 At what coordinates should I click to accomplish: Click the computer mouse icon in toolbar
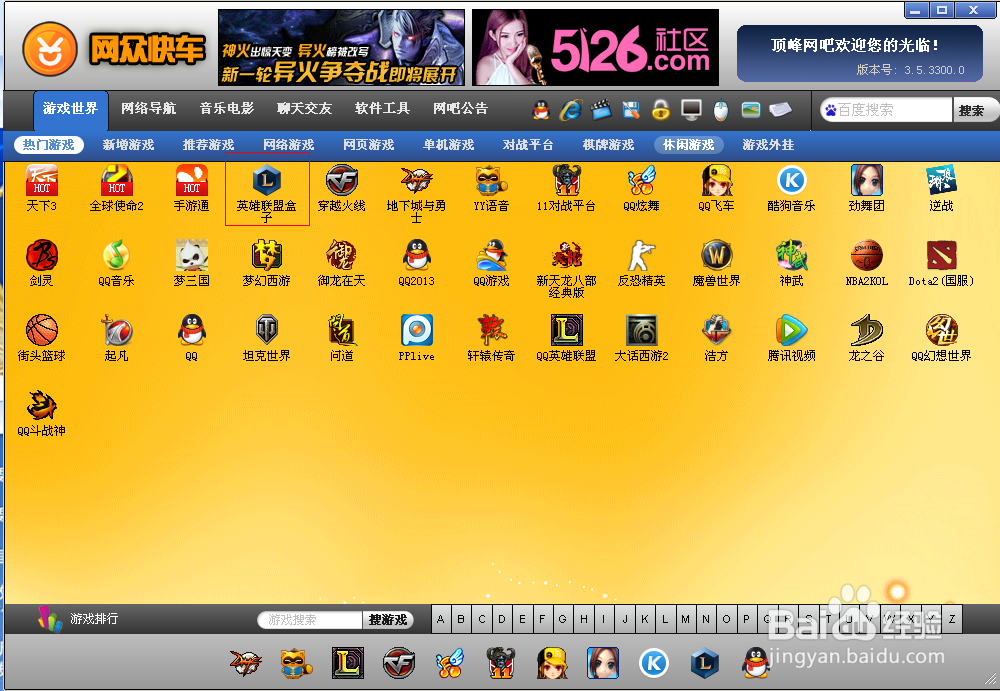pyautogui.click(x=721, y=110)
